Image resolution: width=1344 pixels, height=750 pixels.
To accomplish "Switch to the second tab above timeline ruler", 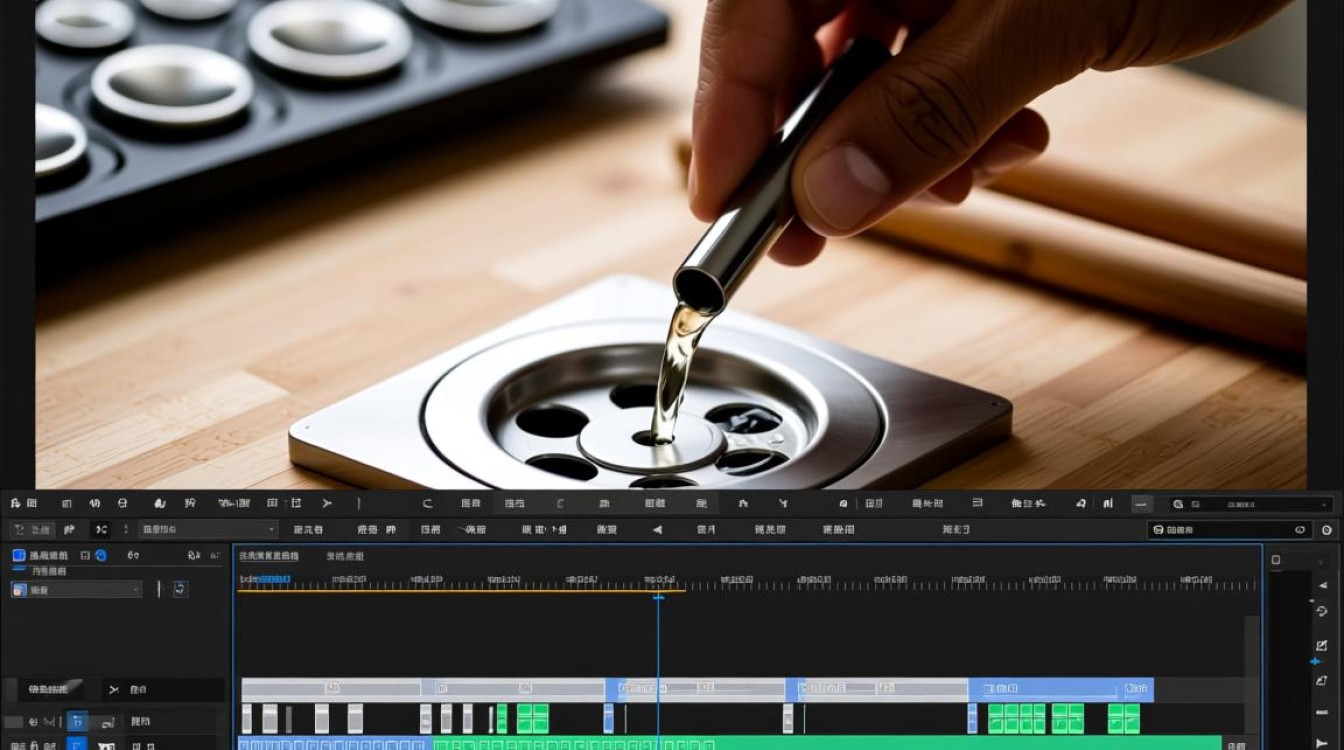I will click(345, 556).
